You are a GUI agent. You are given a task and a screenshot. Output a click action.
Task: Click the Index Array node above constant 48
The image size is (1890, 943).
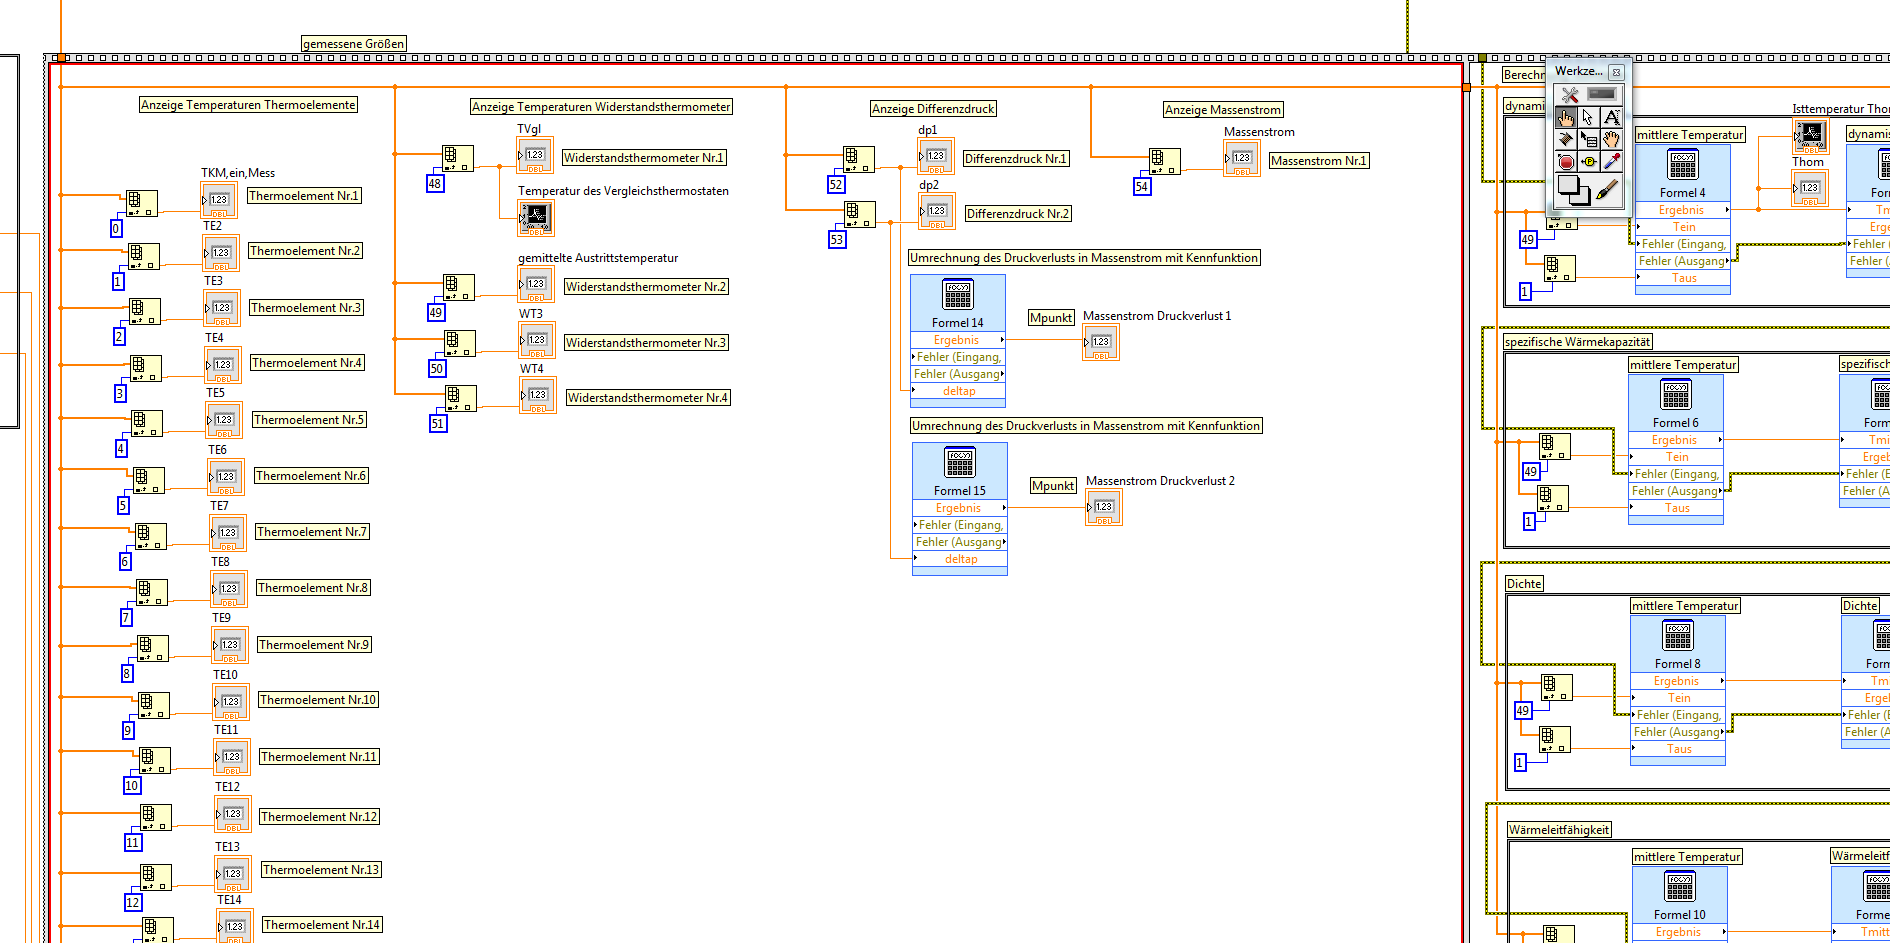(458, 158)
